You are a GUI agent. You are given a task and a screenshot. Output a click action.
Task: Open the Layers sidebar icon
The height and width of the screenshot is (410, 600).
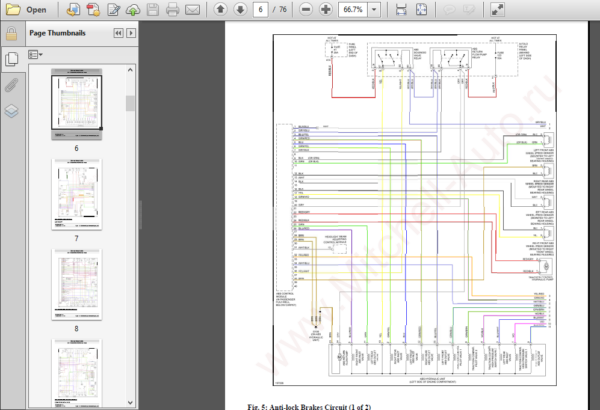click(x=11, y=111)
